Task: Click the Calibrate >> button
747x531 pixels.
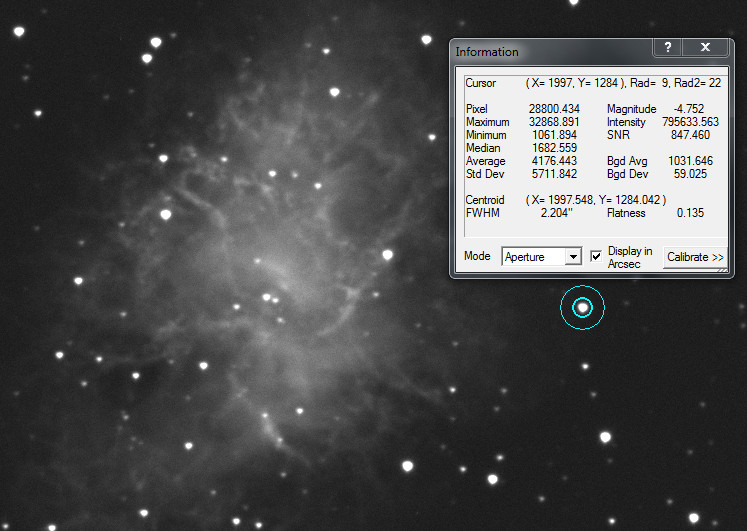Action: tap(695, 257)
